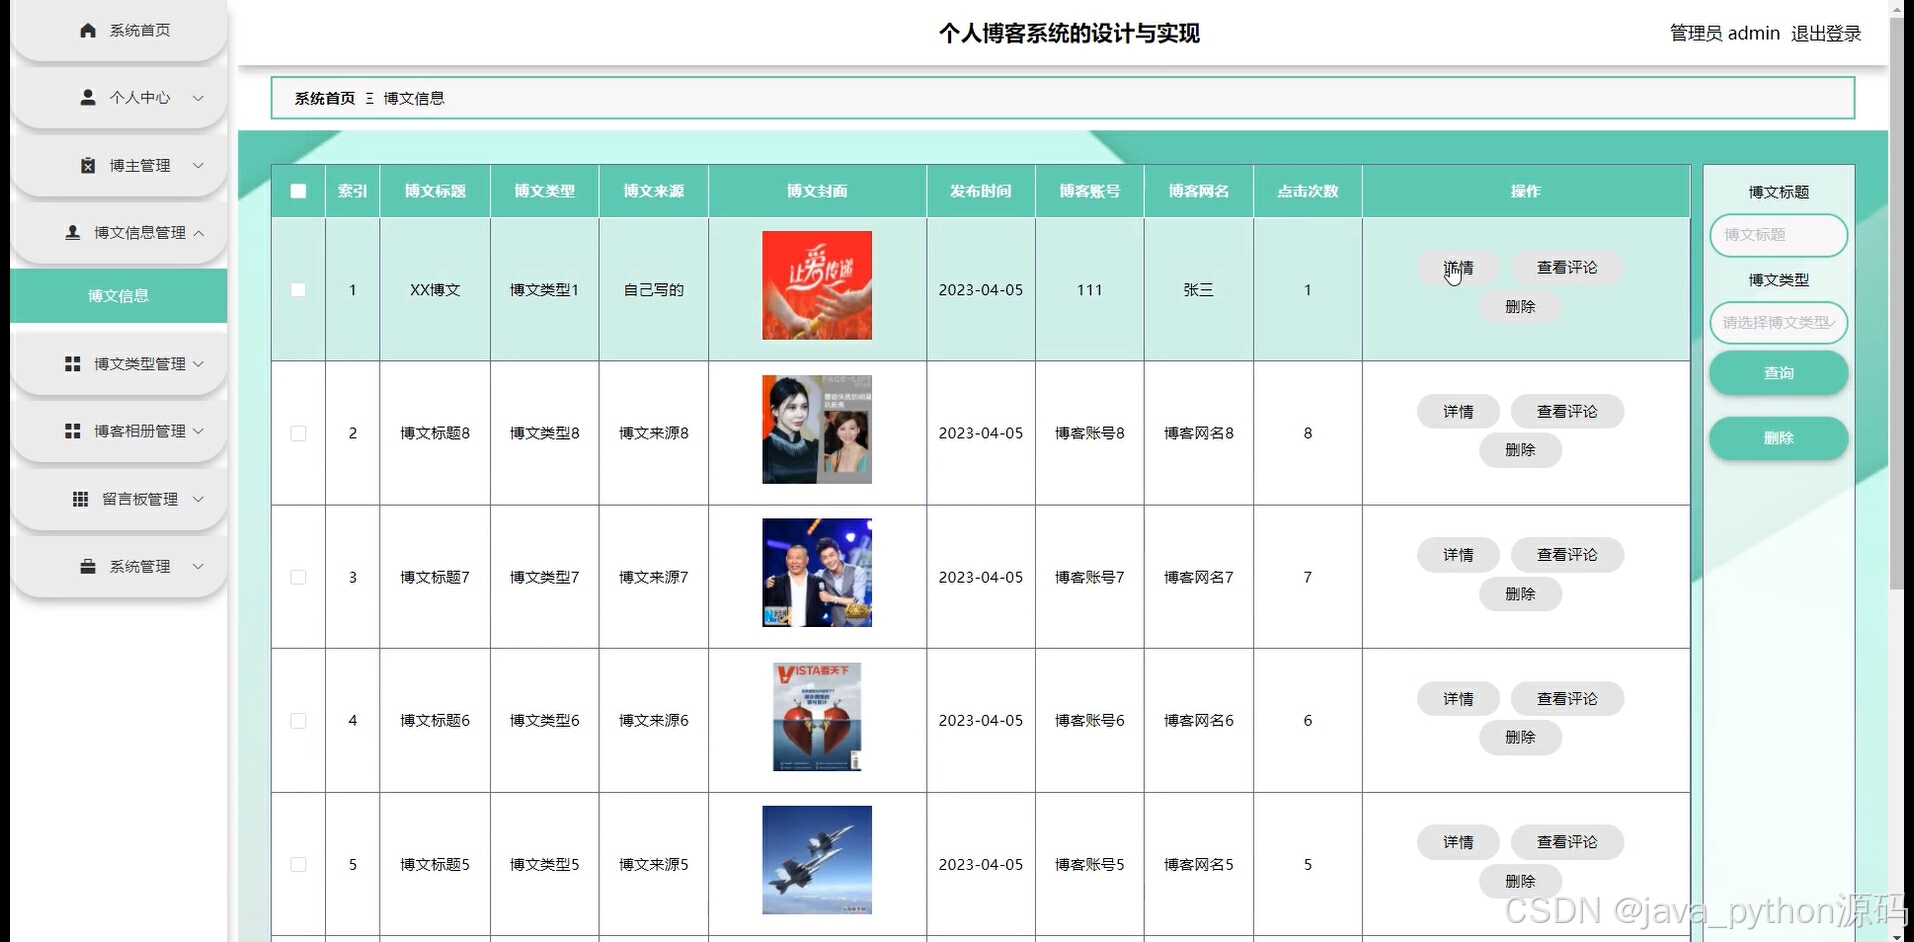Click 删除 for the 博文标题5 row
This screenshot has height=942, width=1914.
click(x=1520, y=881)
